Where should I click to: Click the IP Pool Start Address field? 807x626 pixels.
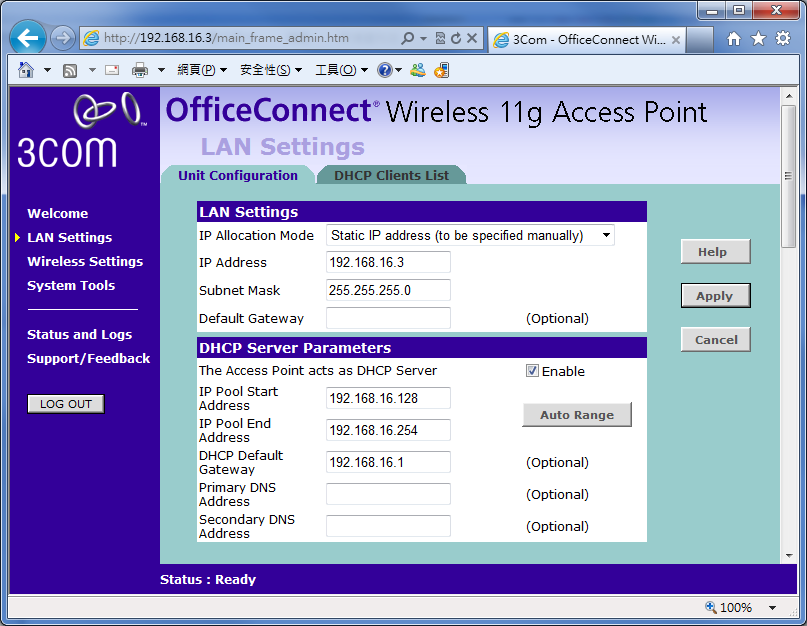pos(388,398)
